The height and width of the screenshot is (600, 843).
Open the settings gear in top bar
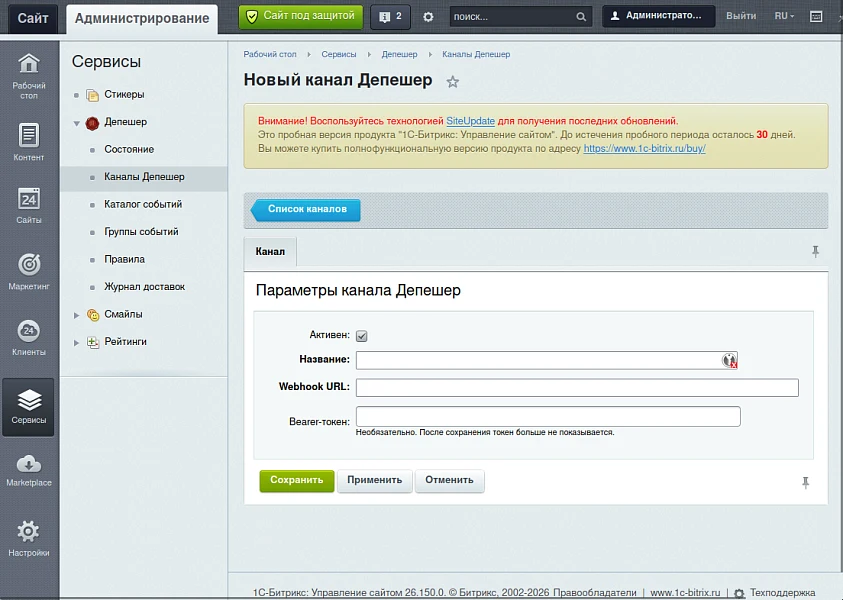click(428, 17)
